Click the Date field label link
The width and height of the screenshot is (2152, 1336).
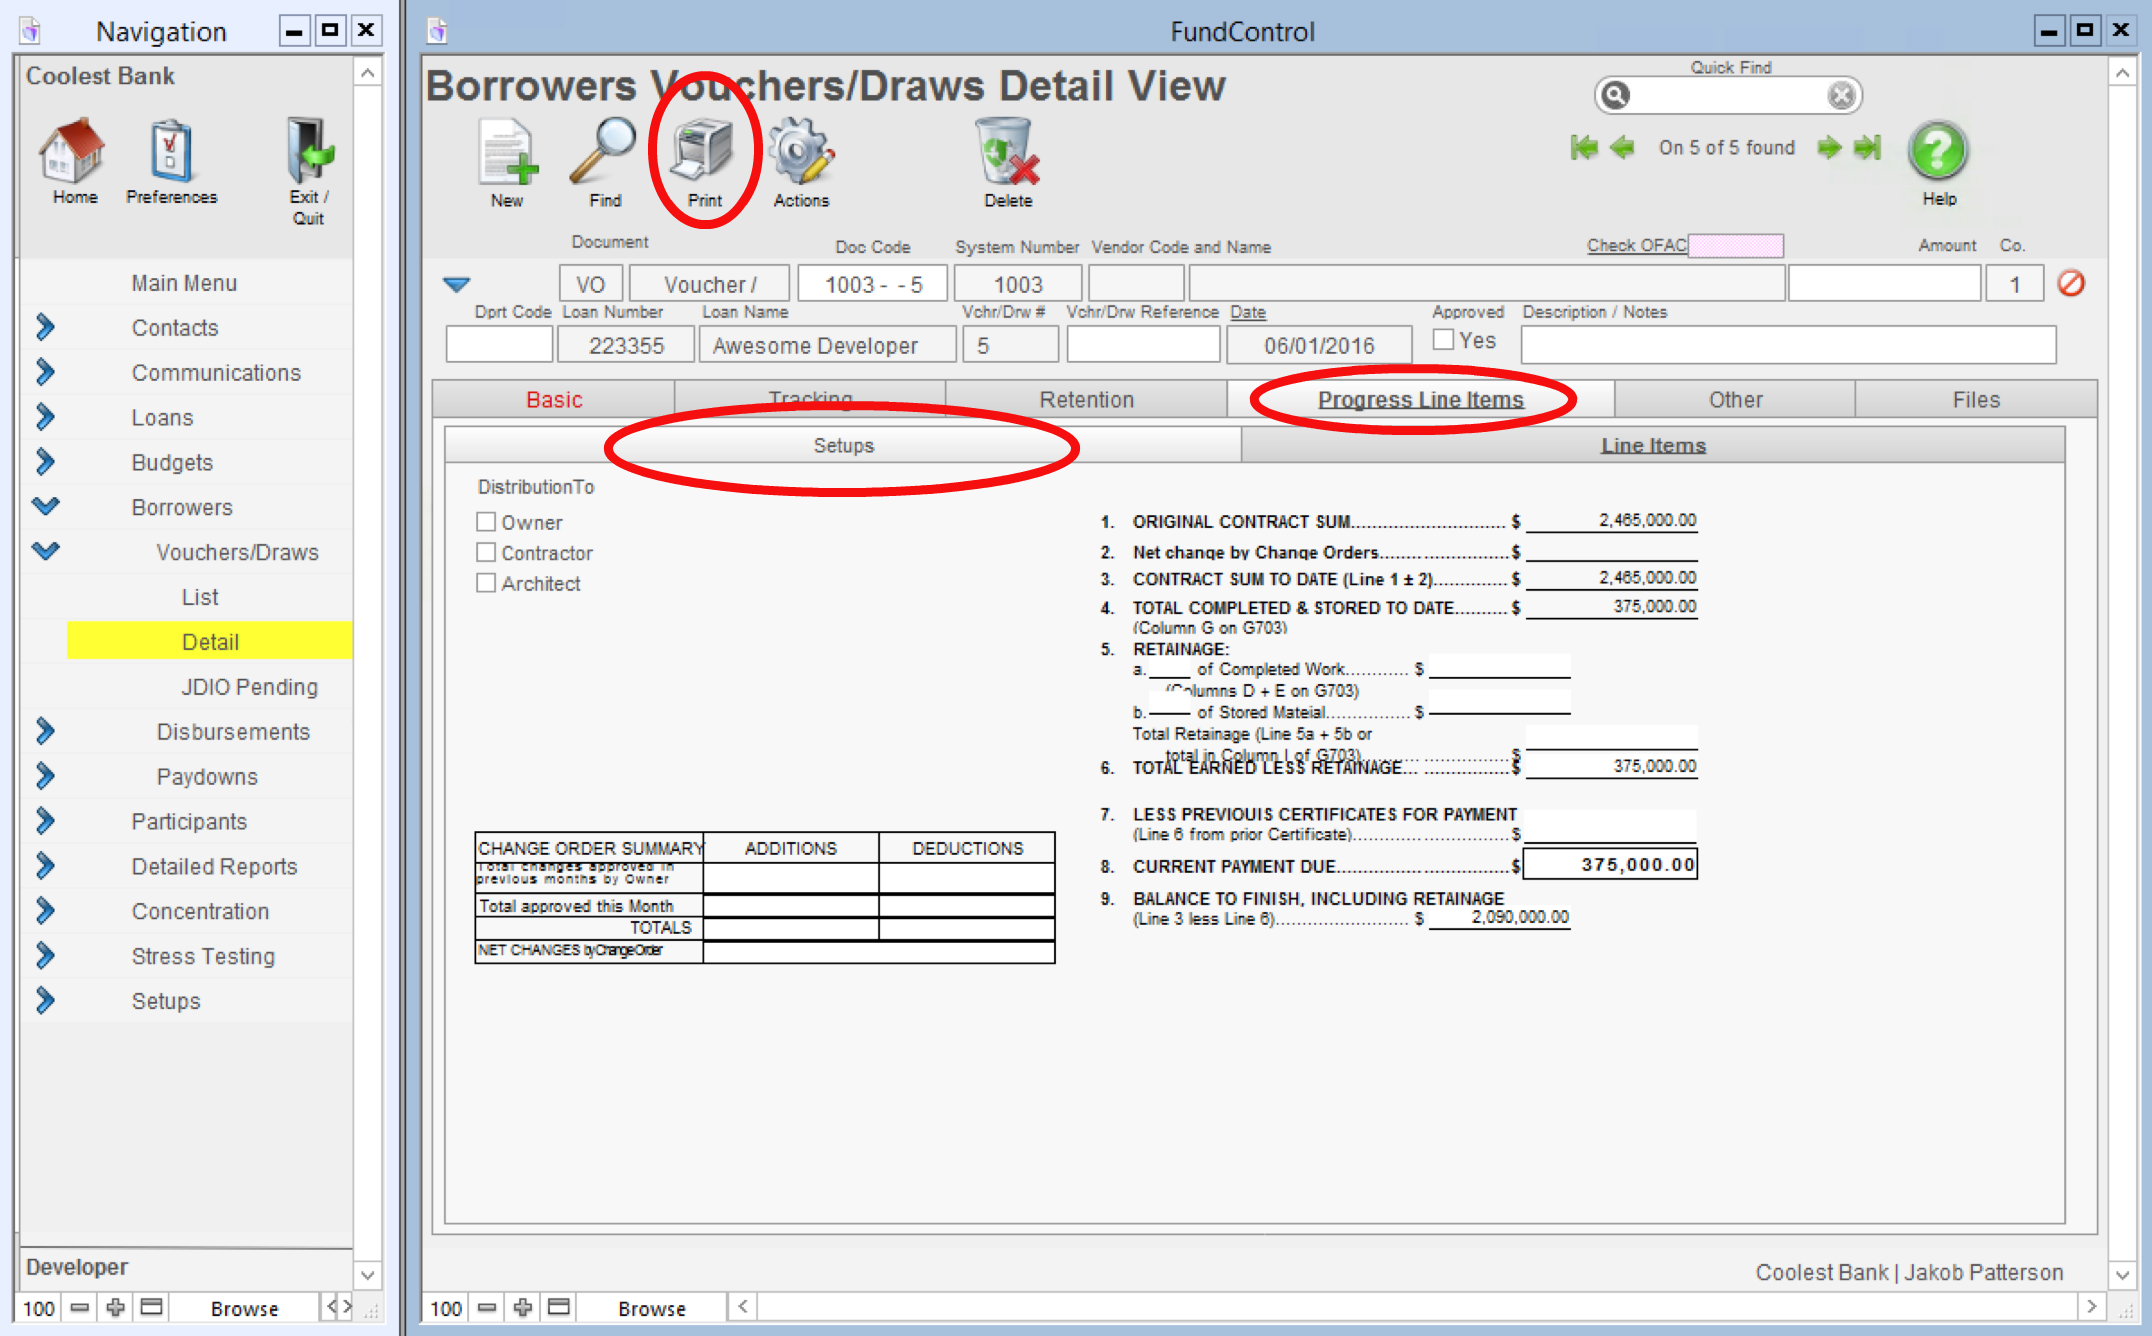[1247, 312]
